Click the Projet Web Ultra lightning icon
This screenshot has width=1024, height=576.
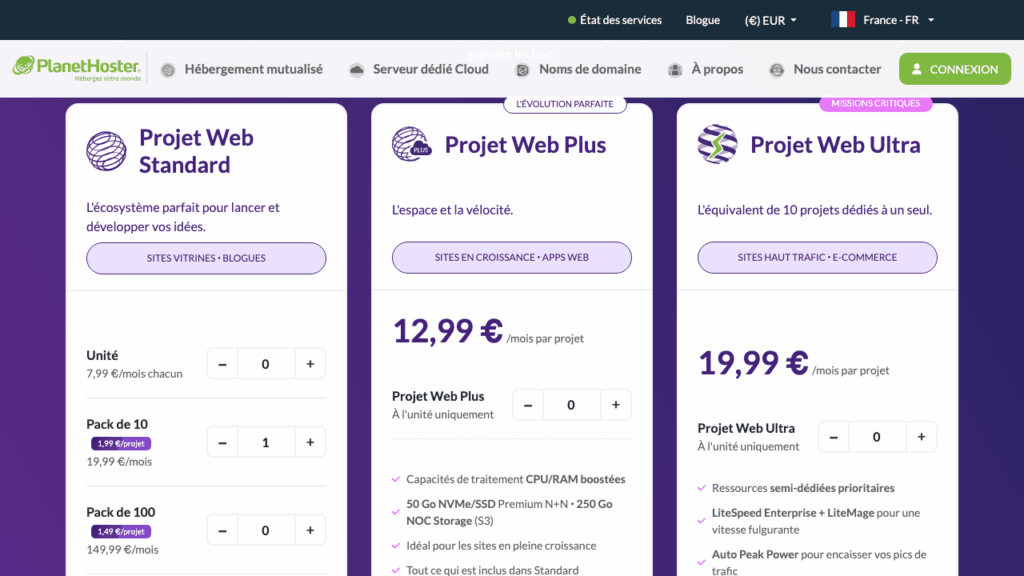pos(718,144)
